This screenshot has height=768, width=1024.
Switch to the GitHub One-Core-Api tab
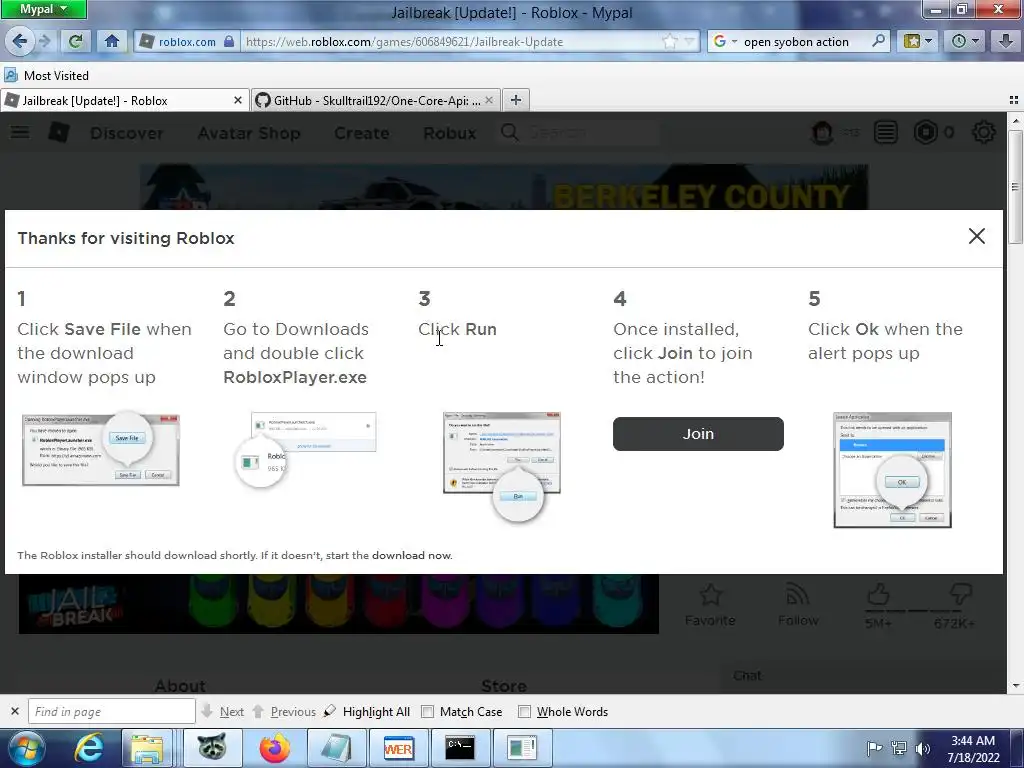376,100
